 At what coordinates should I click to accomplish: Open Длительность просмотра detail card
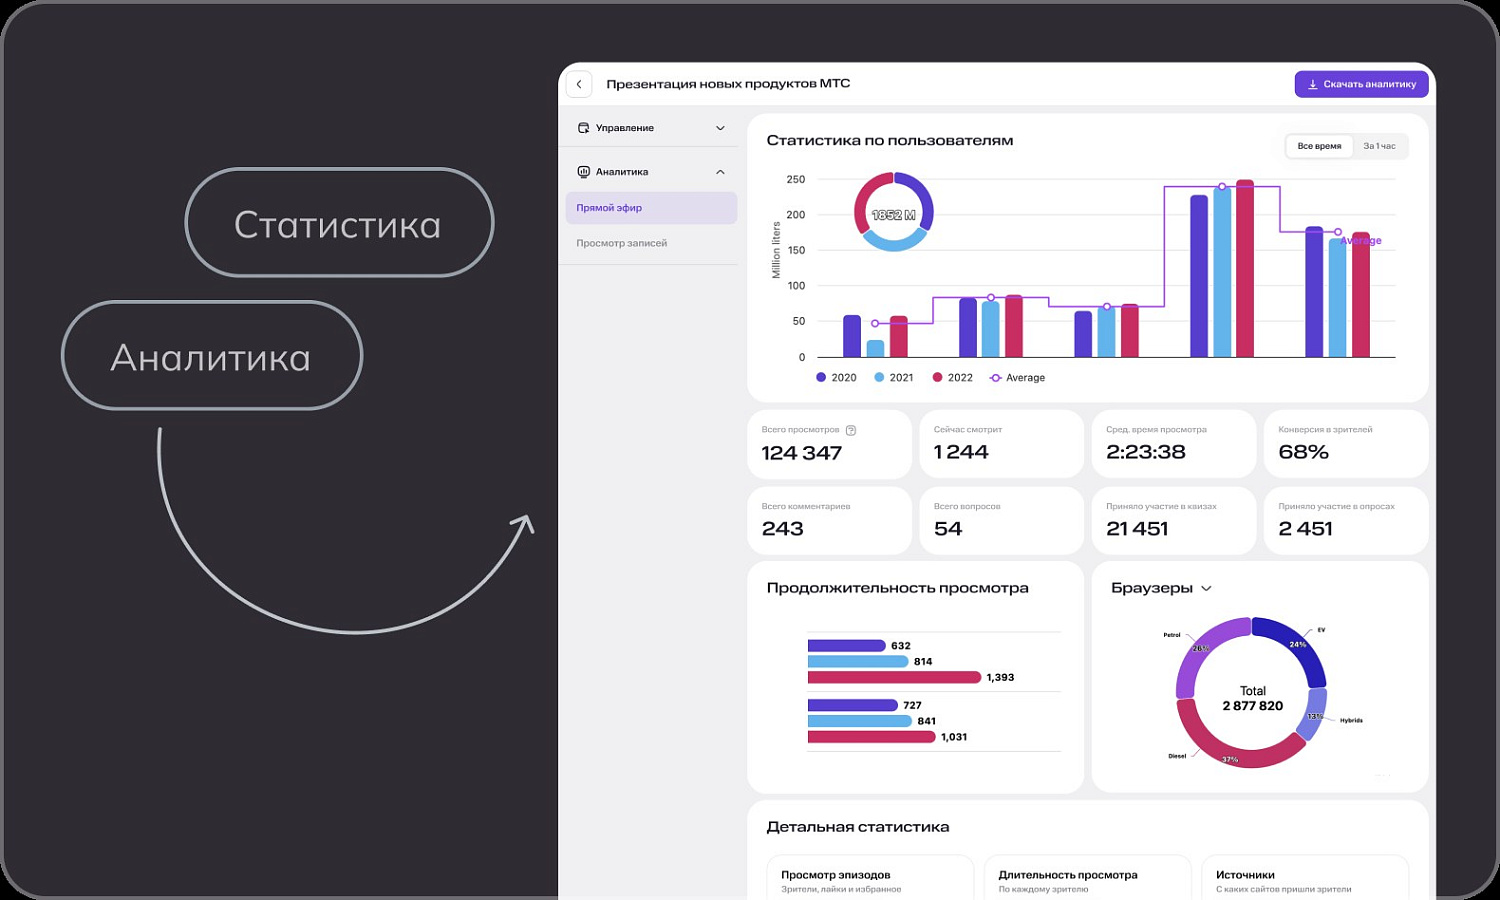click(x=1087, y=879)
